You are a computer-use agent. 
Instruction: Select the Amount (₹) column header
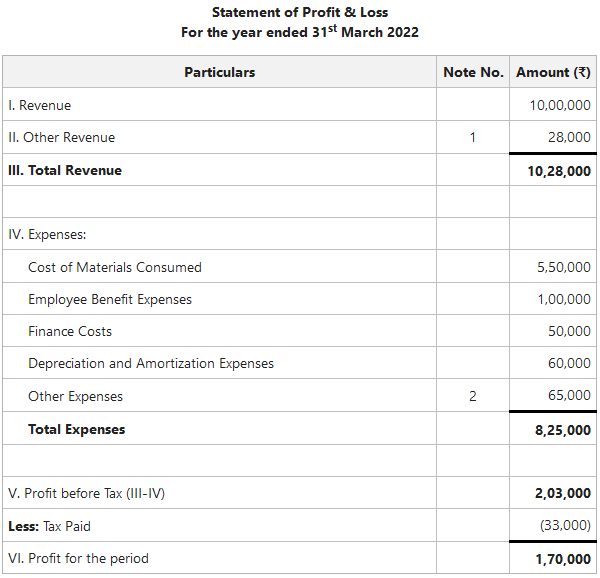(553, 72)
